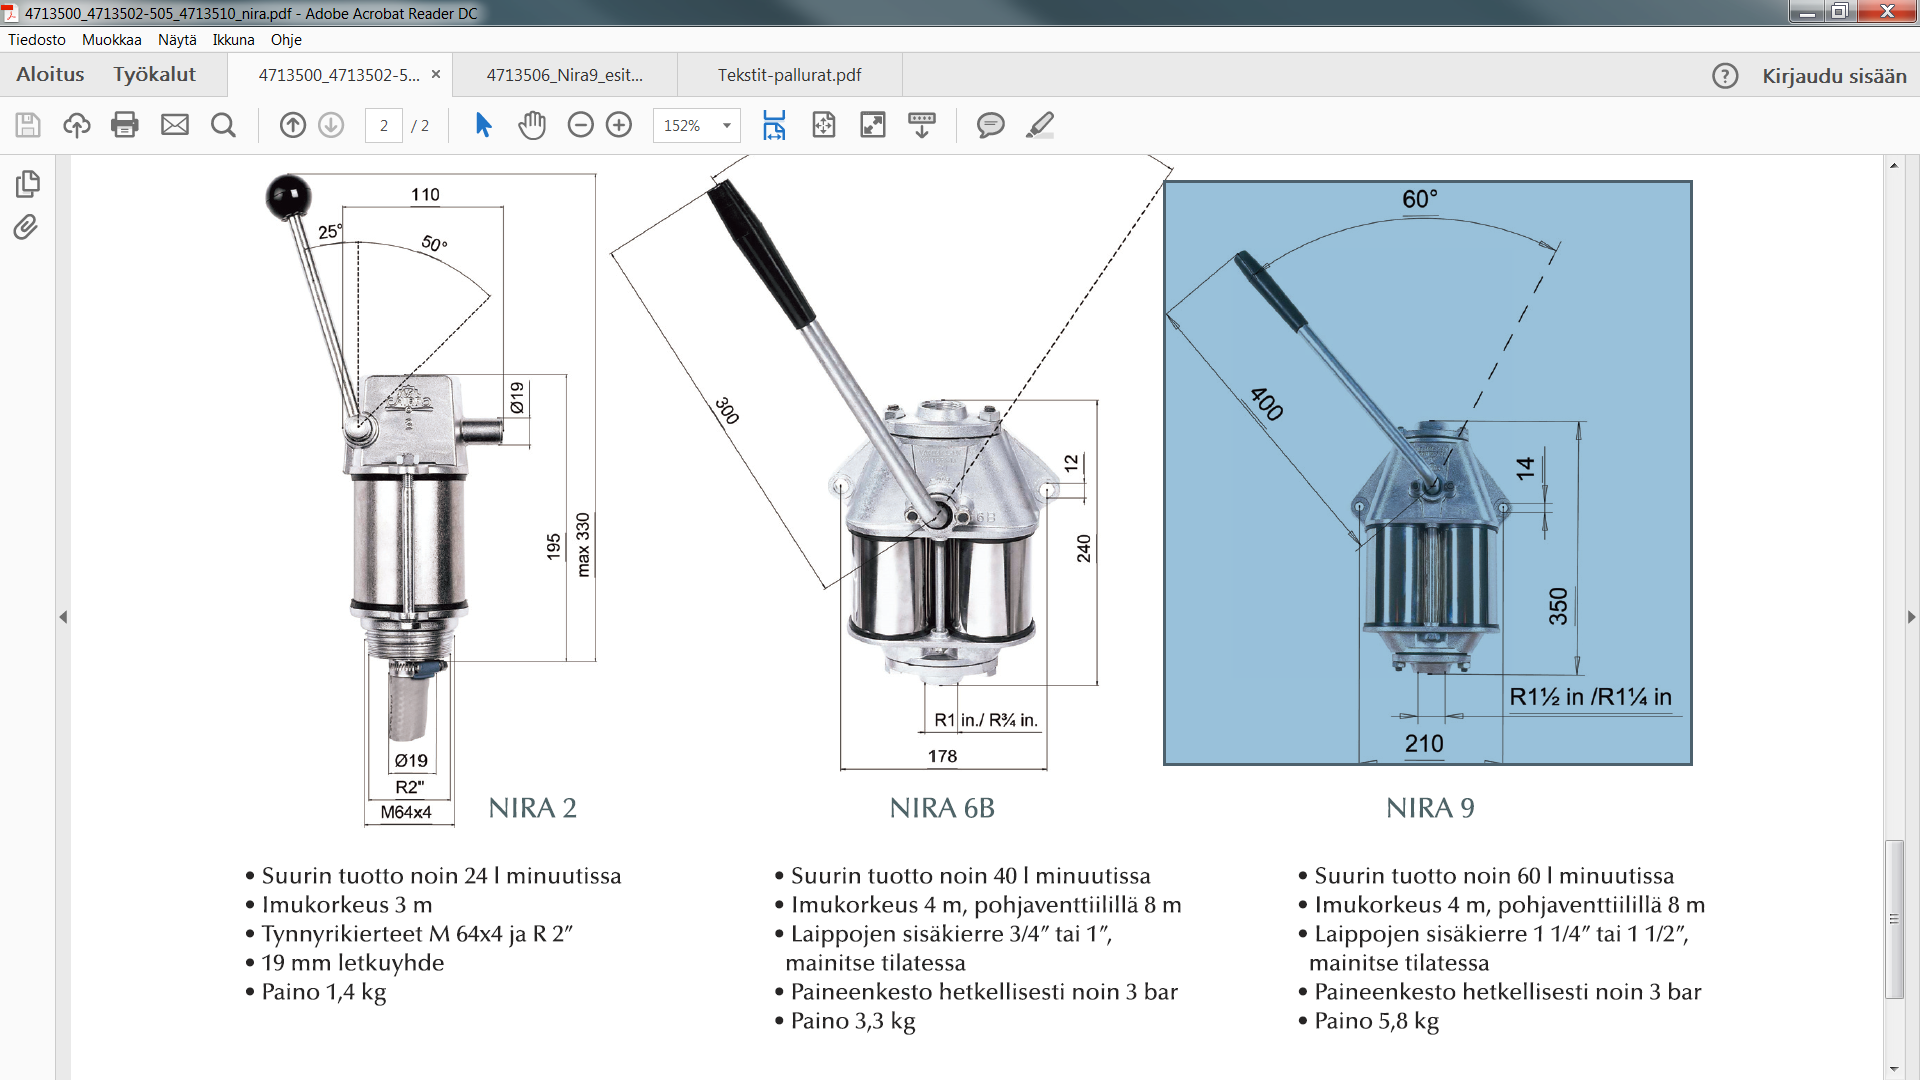Open the Find text magnifier tool

click(224, 125)
